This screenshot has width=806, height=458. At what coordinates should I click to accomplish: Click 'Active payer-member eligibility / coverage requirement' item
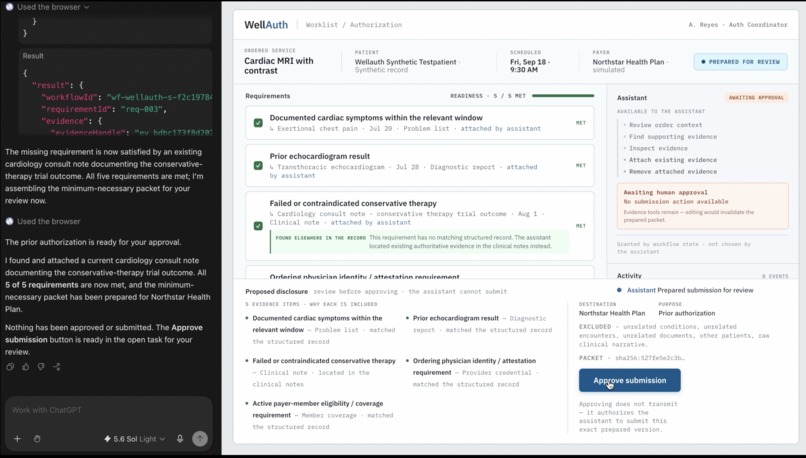[x=322, y=415]
